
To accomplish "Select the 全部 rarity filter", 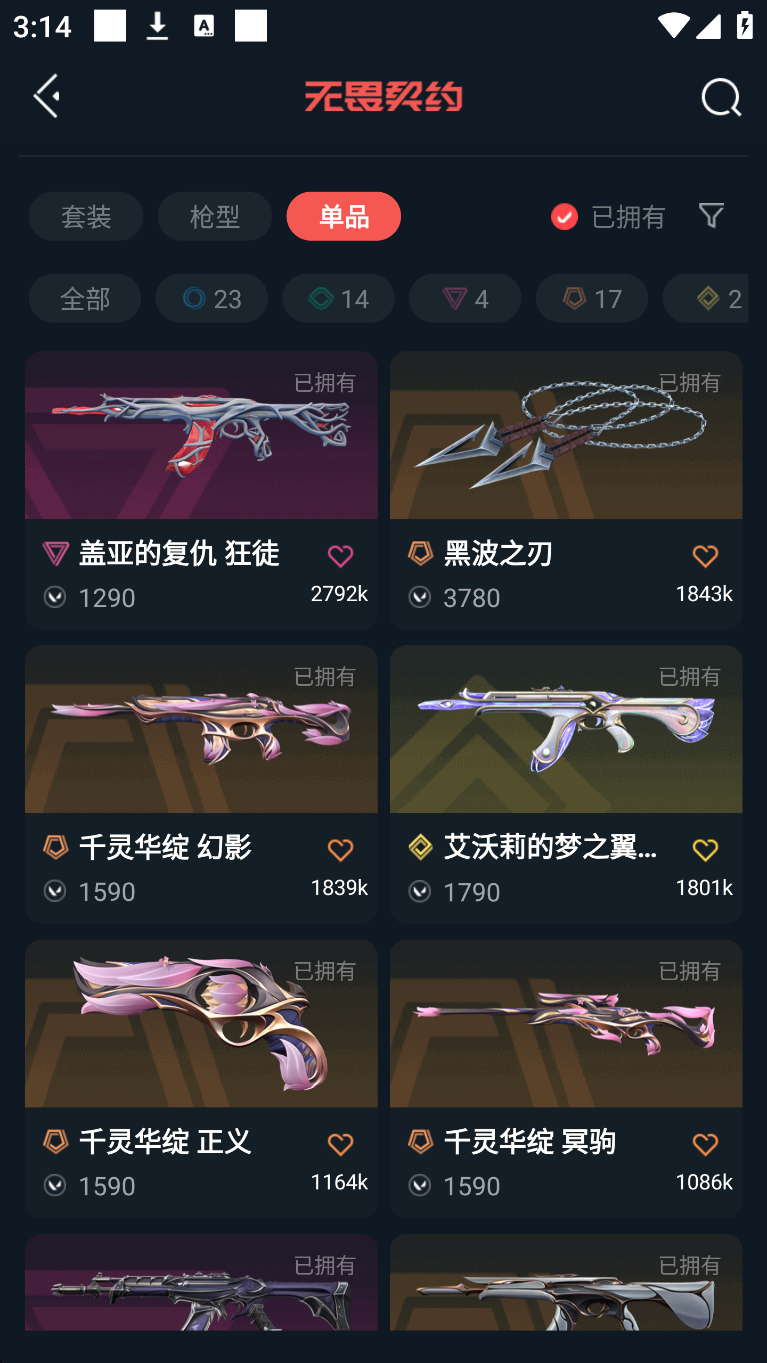I will click(85, 298).
